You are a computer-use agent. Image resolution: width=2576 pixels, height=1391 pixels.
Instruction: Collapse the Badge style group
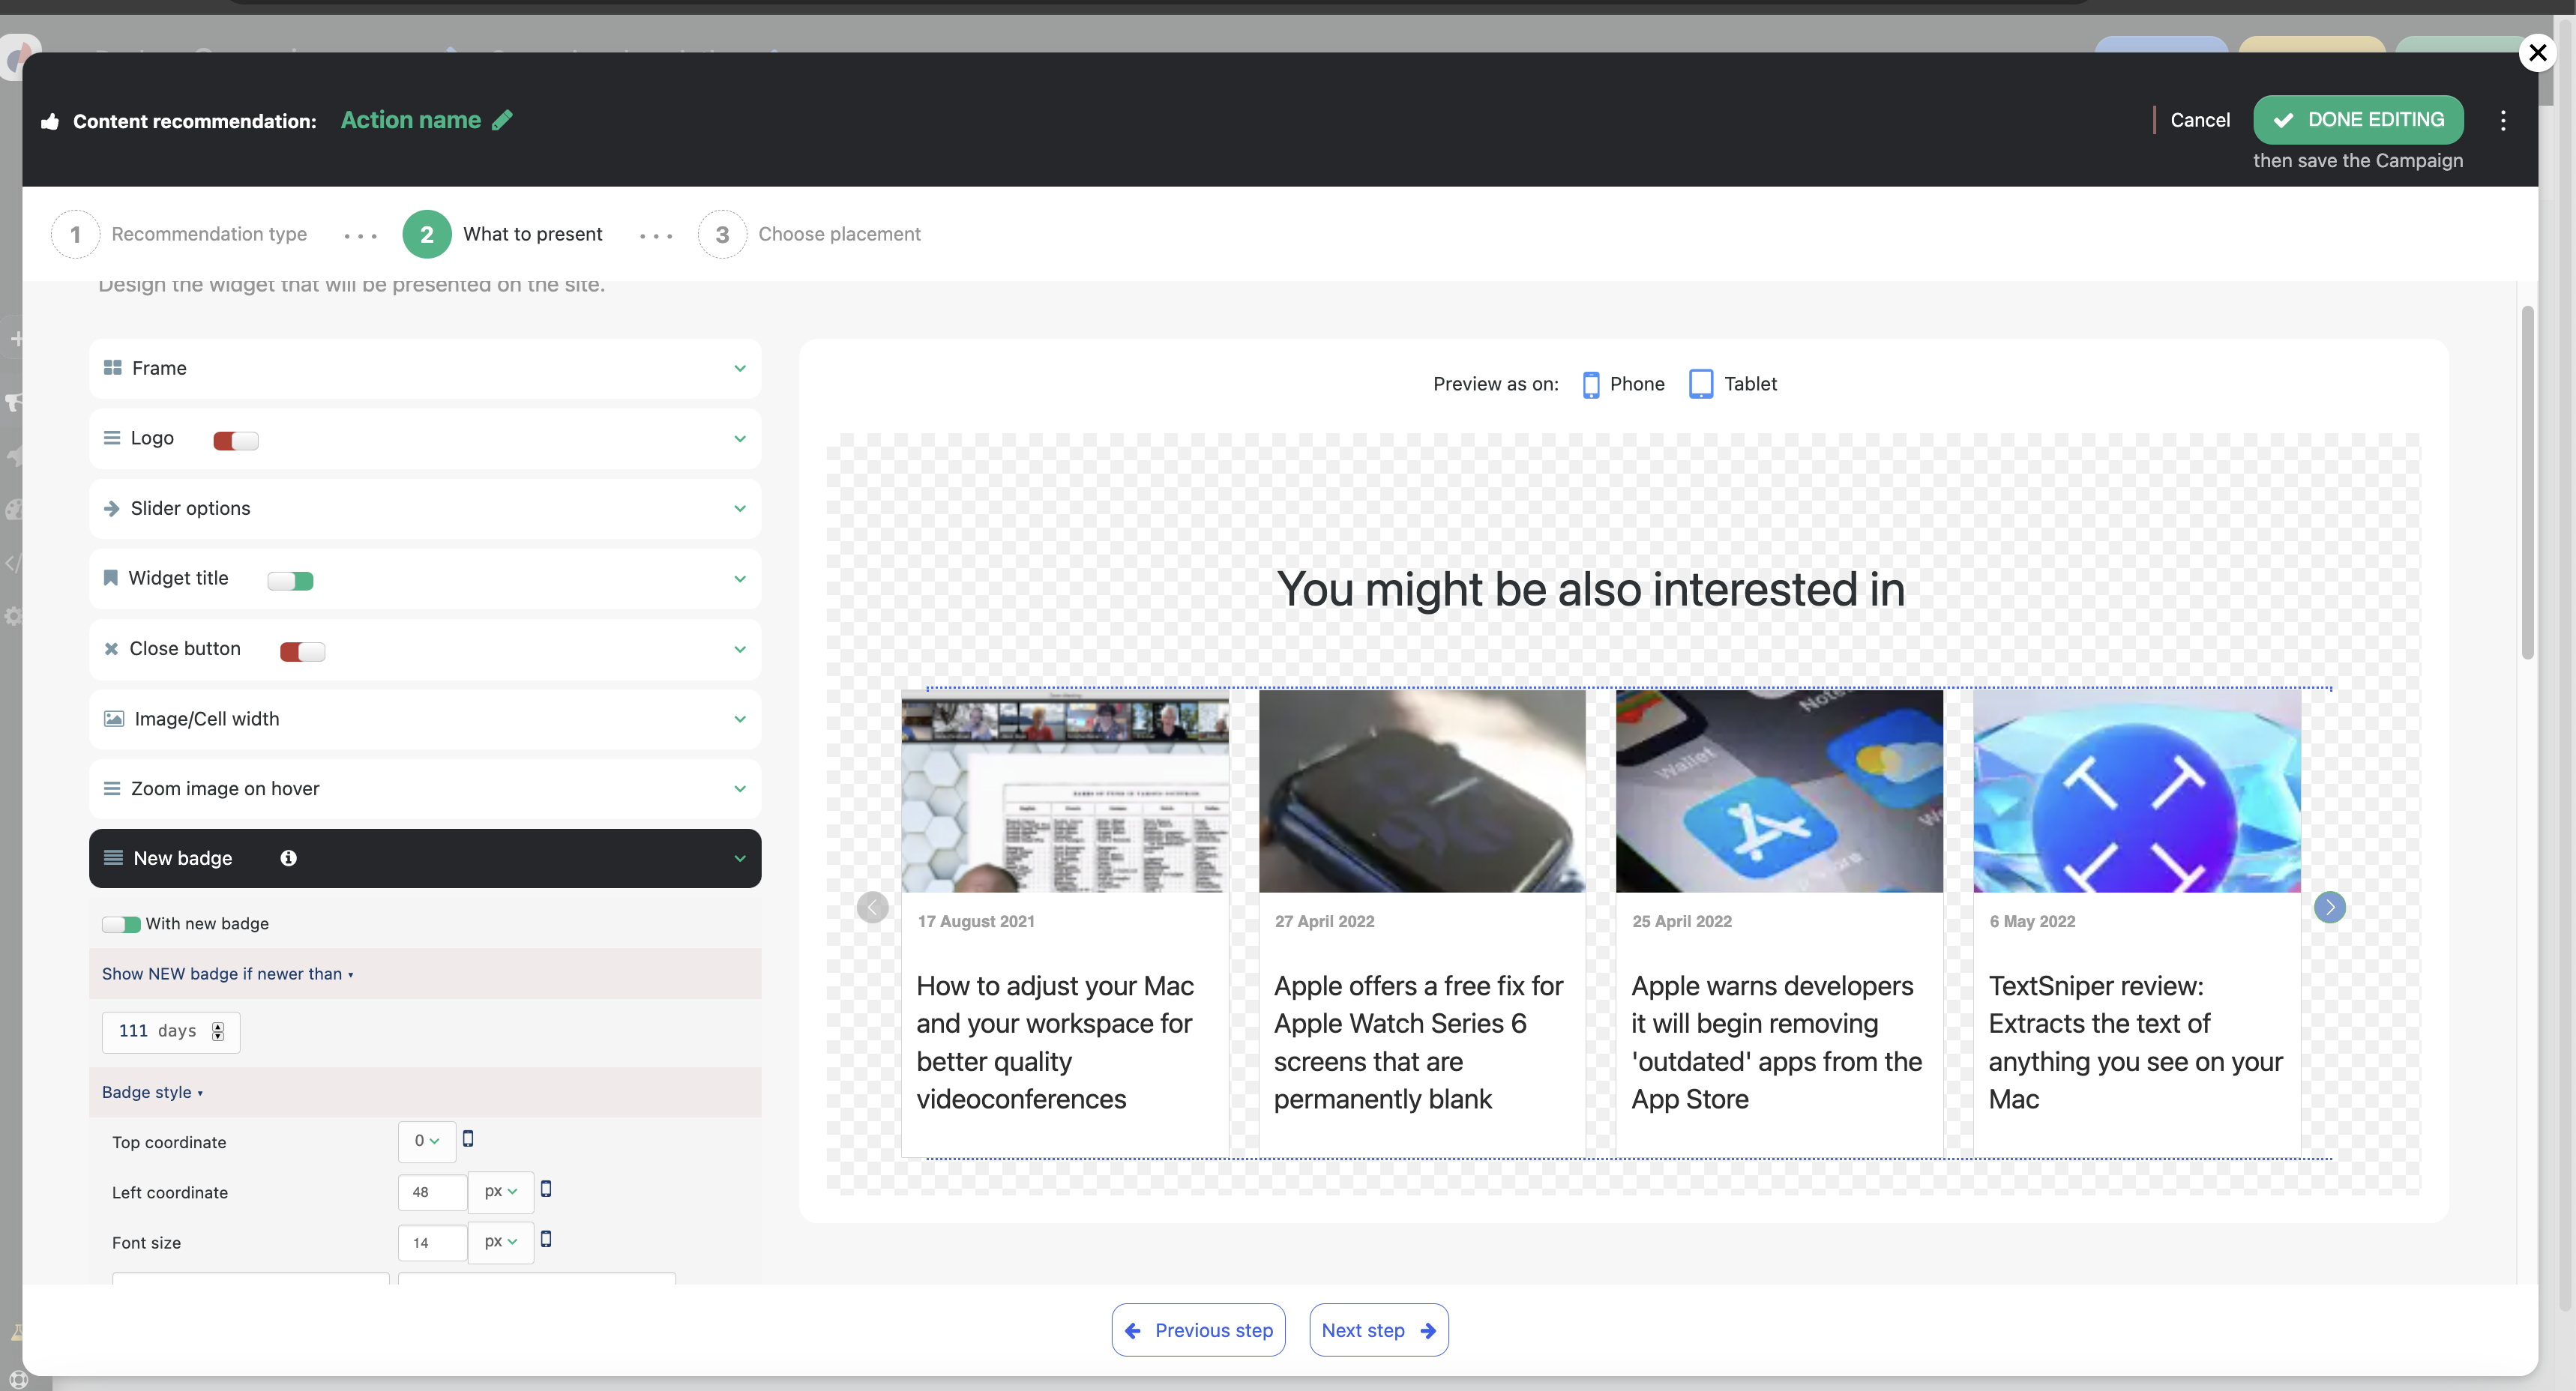(x=152, y=1092)
